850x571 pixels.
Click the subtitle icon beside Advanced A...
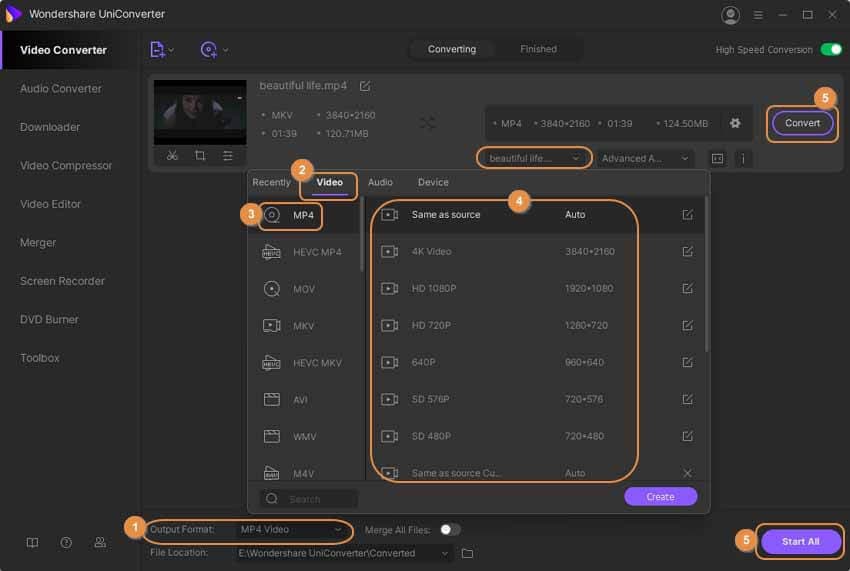[x=717, y=158]
